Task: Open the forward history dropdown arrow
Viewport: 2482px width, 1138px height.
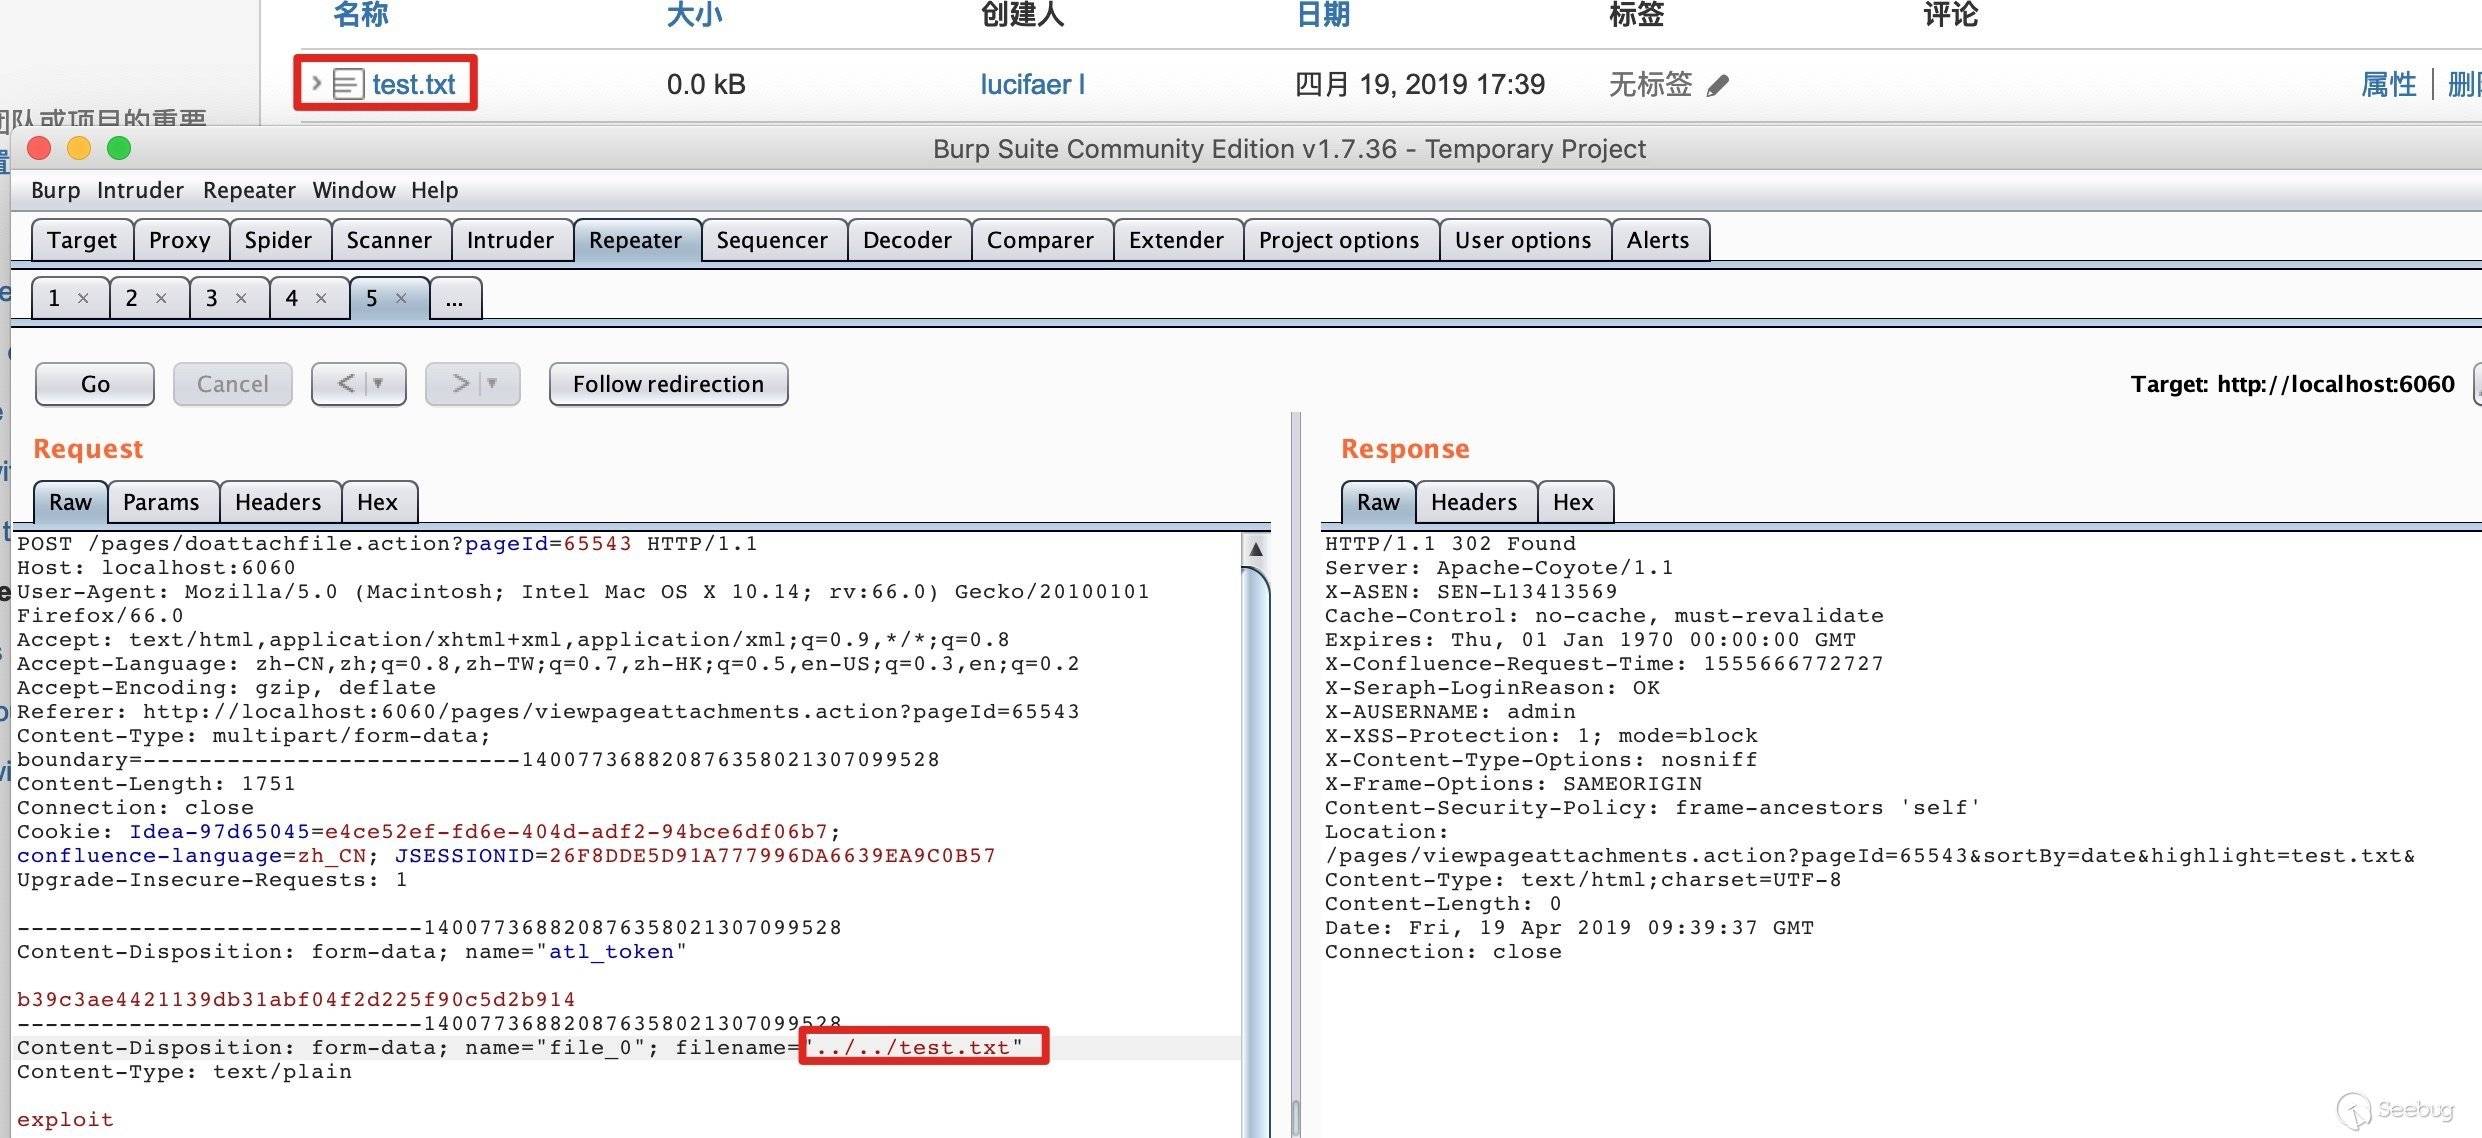Action: pyautogui.click(x=493, y=384)
